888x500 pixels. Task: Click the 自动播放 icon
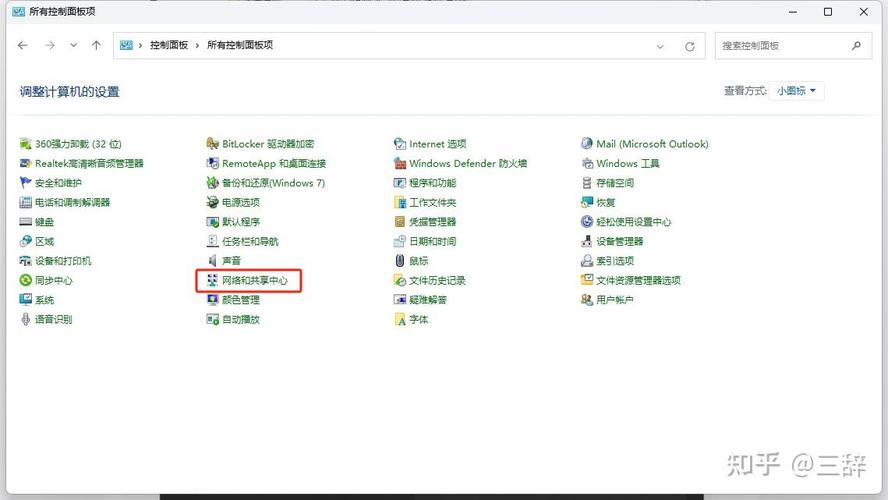point(212,319)
